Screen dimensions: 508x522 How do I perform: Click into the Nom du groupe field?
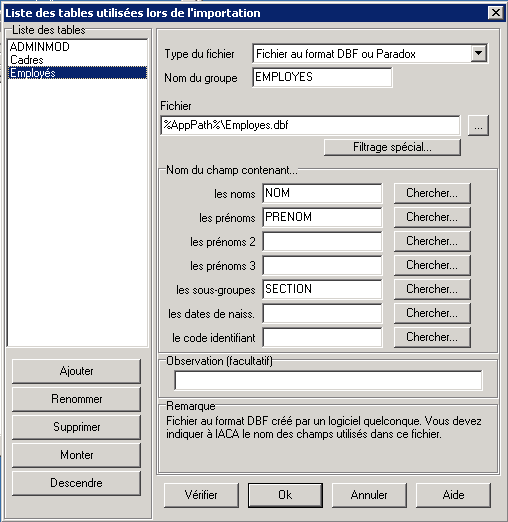pos(322,77)
